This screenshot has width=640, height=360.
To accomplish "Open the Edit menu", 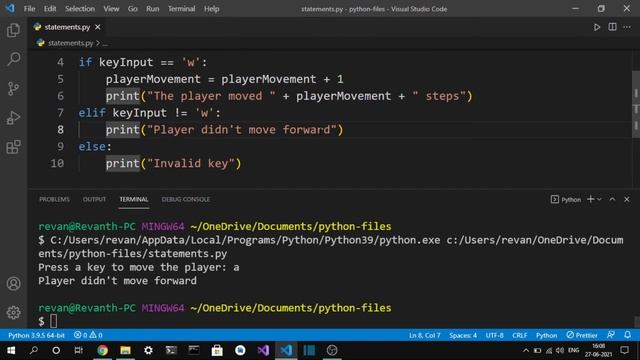I will 50,9.
